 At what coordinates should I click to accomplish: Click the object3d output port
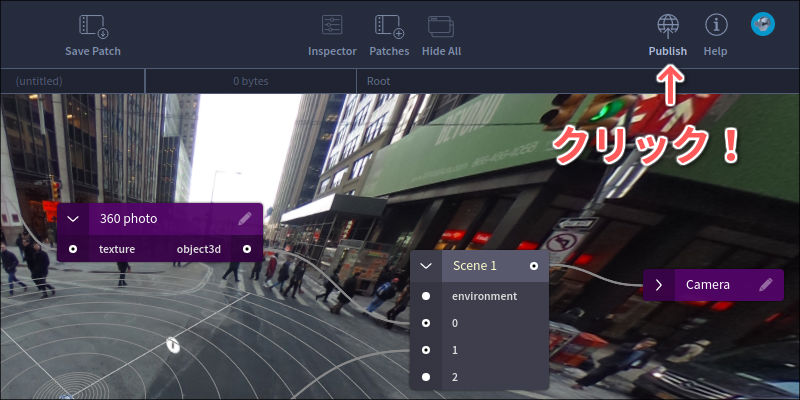(x=247, y=249)
